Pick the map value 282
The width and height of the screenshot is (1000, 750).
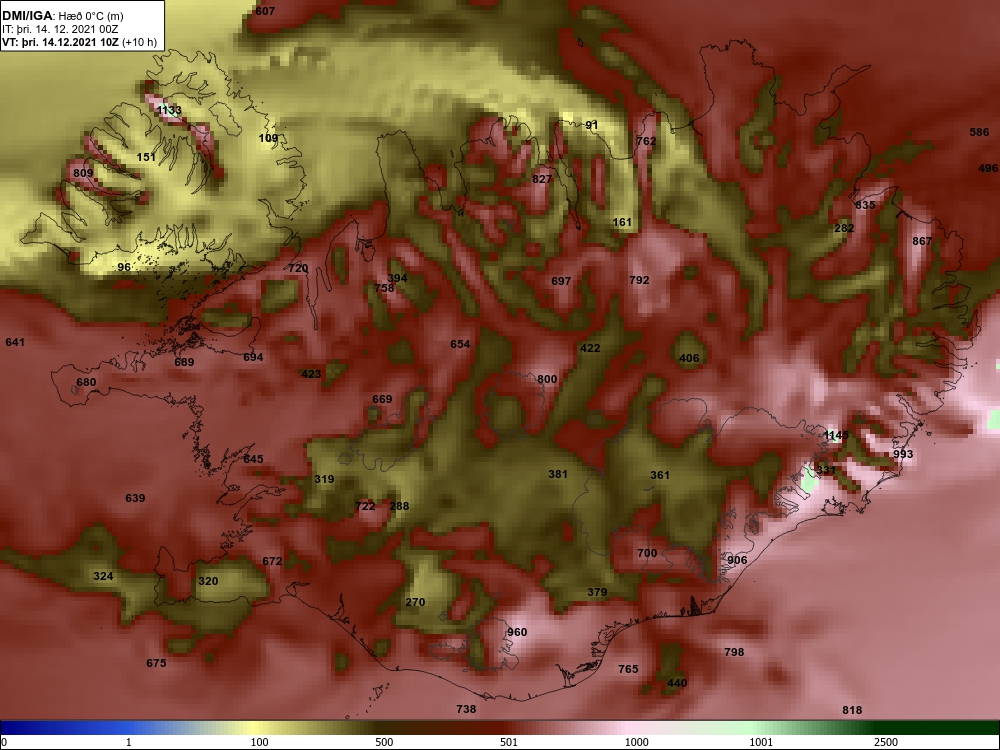click(844, 228)
